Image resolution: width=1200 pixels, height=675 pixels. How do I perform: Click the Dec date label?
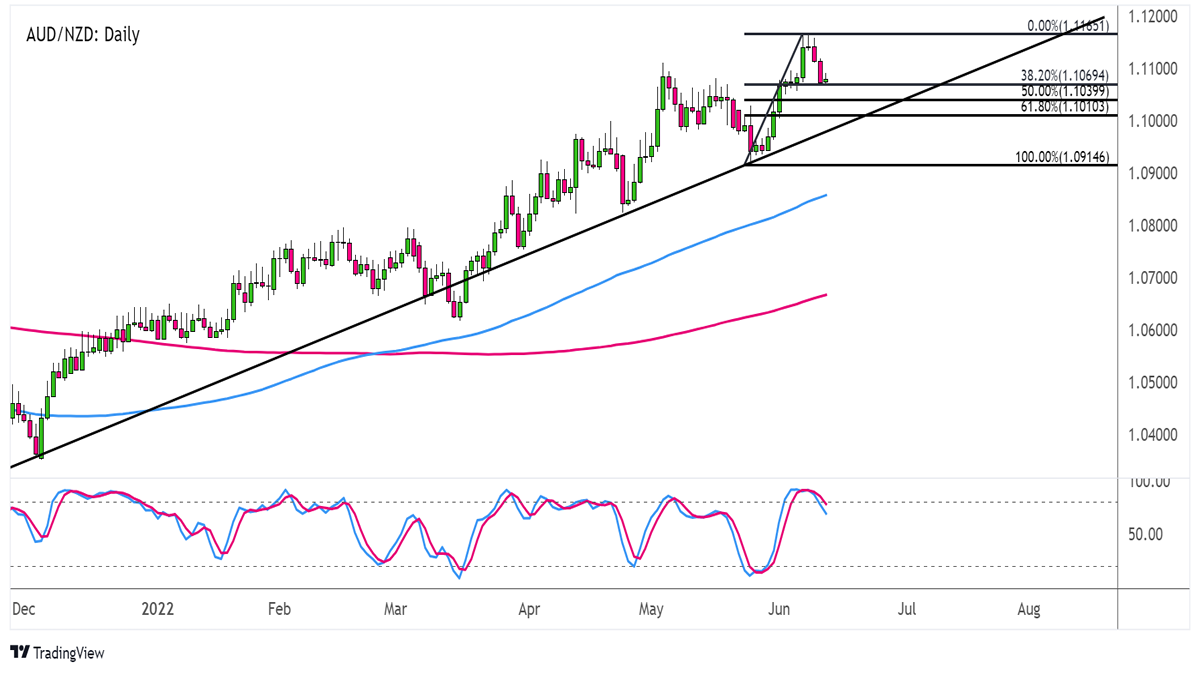point(22,608)
